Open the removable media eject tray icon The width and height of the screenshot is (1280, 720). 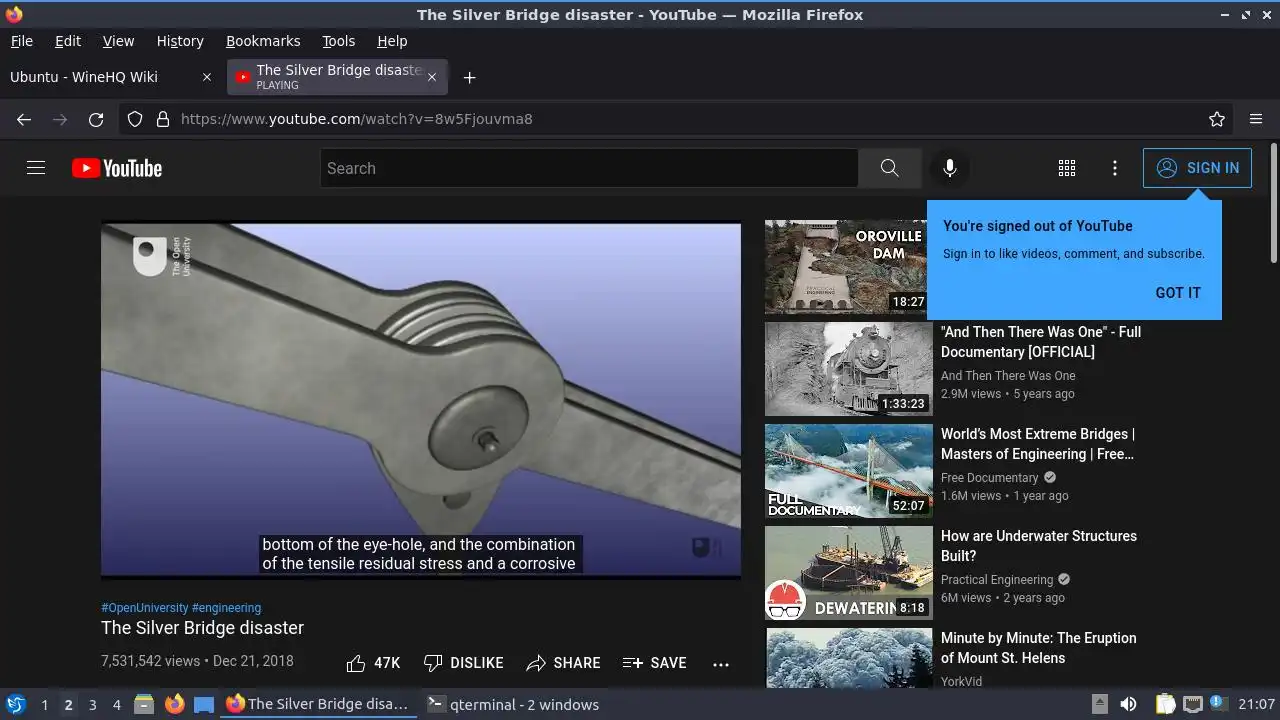pos(1099,704)
